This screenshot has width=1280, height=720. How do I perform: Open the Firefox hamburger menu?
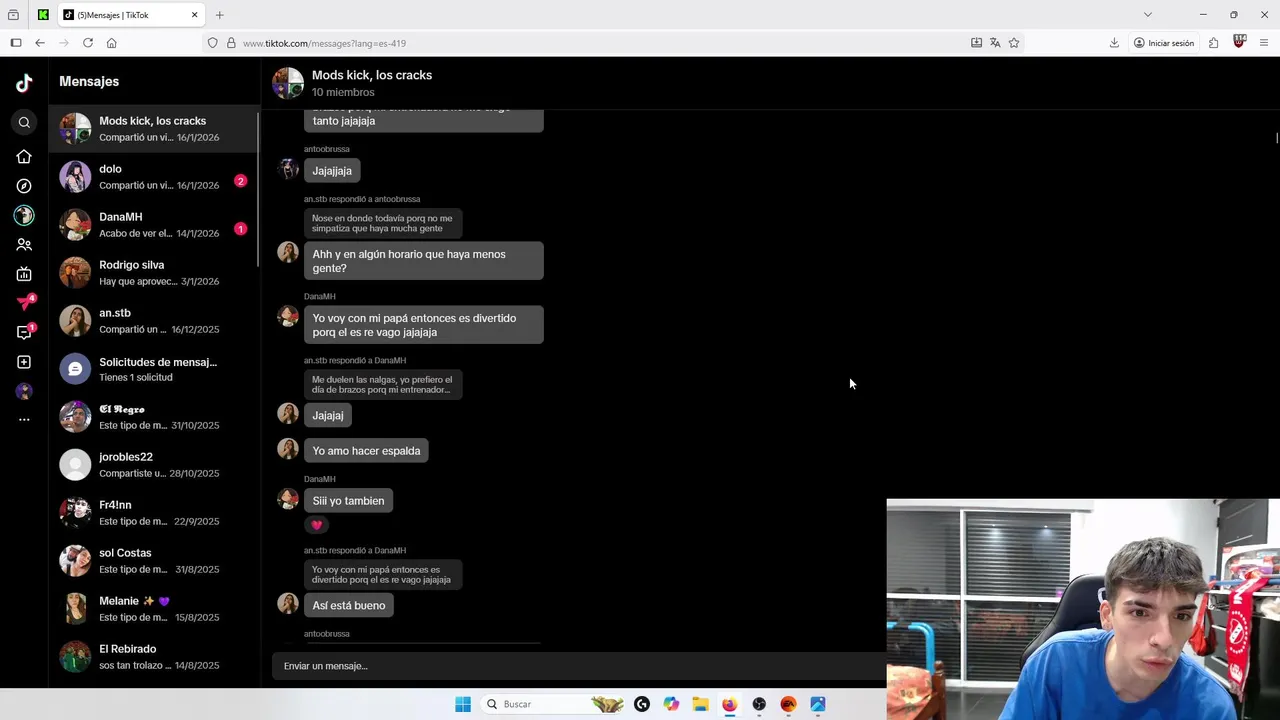[x=1265, y=43]
